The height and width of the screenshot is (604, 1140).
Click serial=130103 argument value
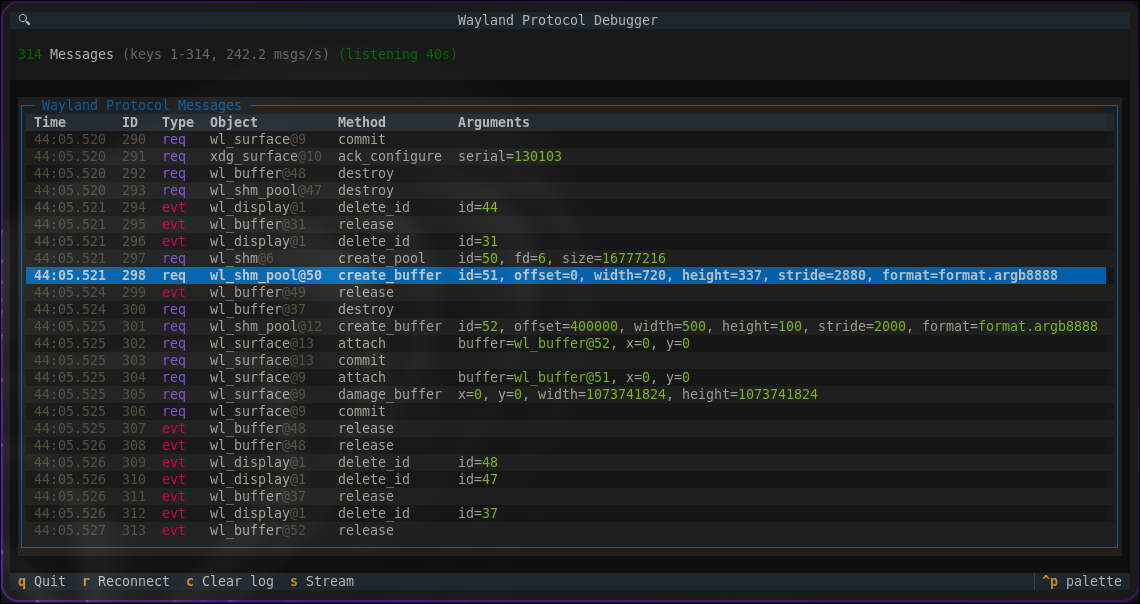(x=510, y=156)
